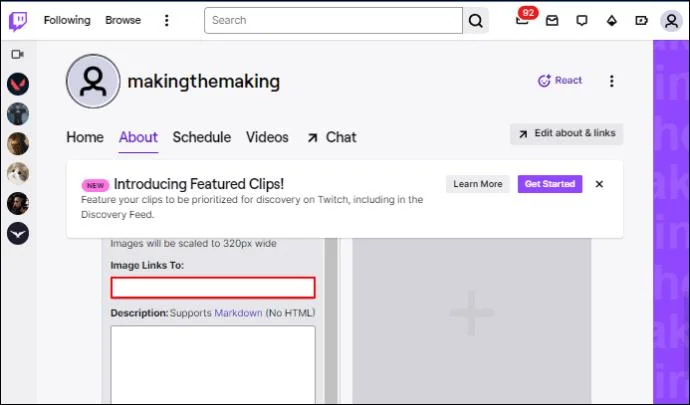Open channel options three-dot menu

(611, 81)
